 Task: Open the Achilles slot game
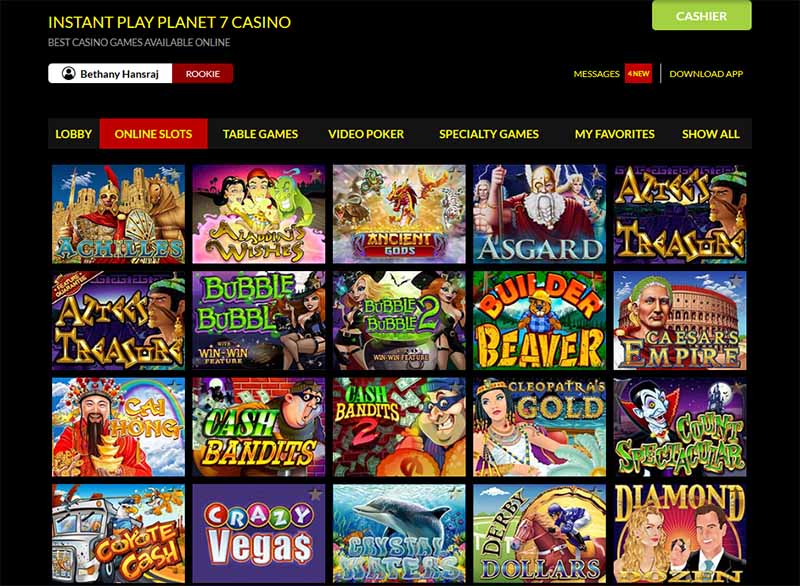(118, 214)
